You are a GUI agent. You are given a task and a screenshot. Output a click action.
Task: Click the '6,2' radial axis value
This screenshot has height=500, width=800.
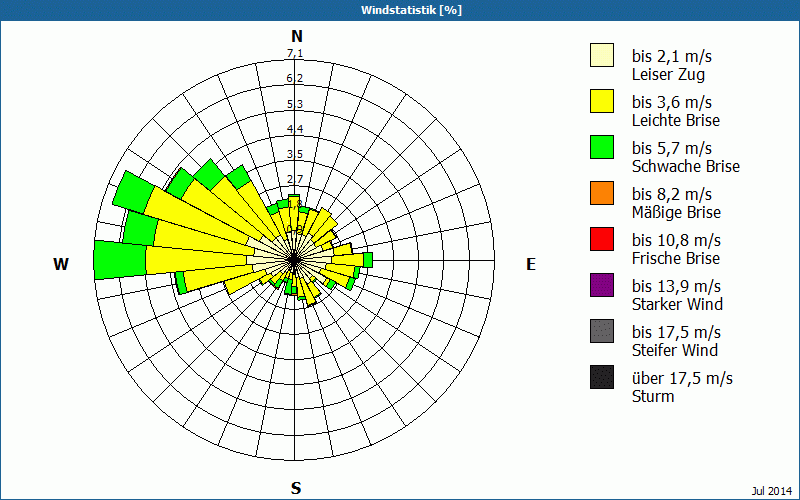click(x=295, y=79)
